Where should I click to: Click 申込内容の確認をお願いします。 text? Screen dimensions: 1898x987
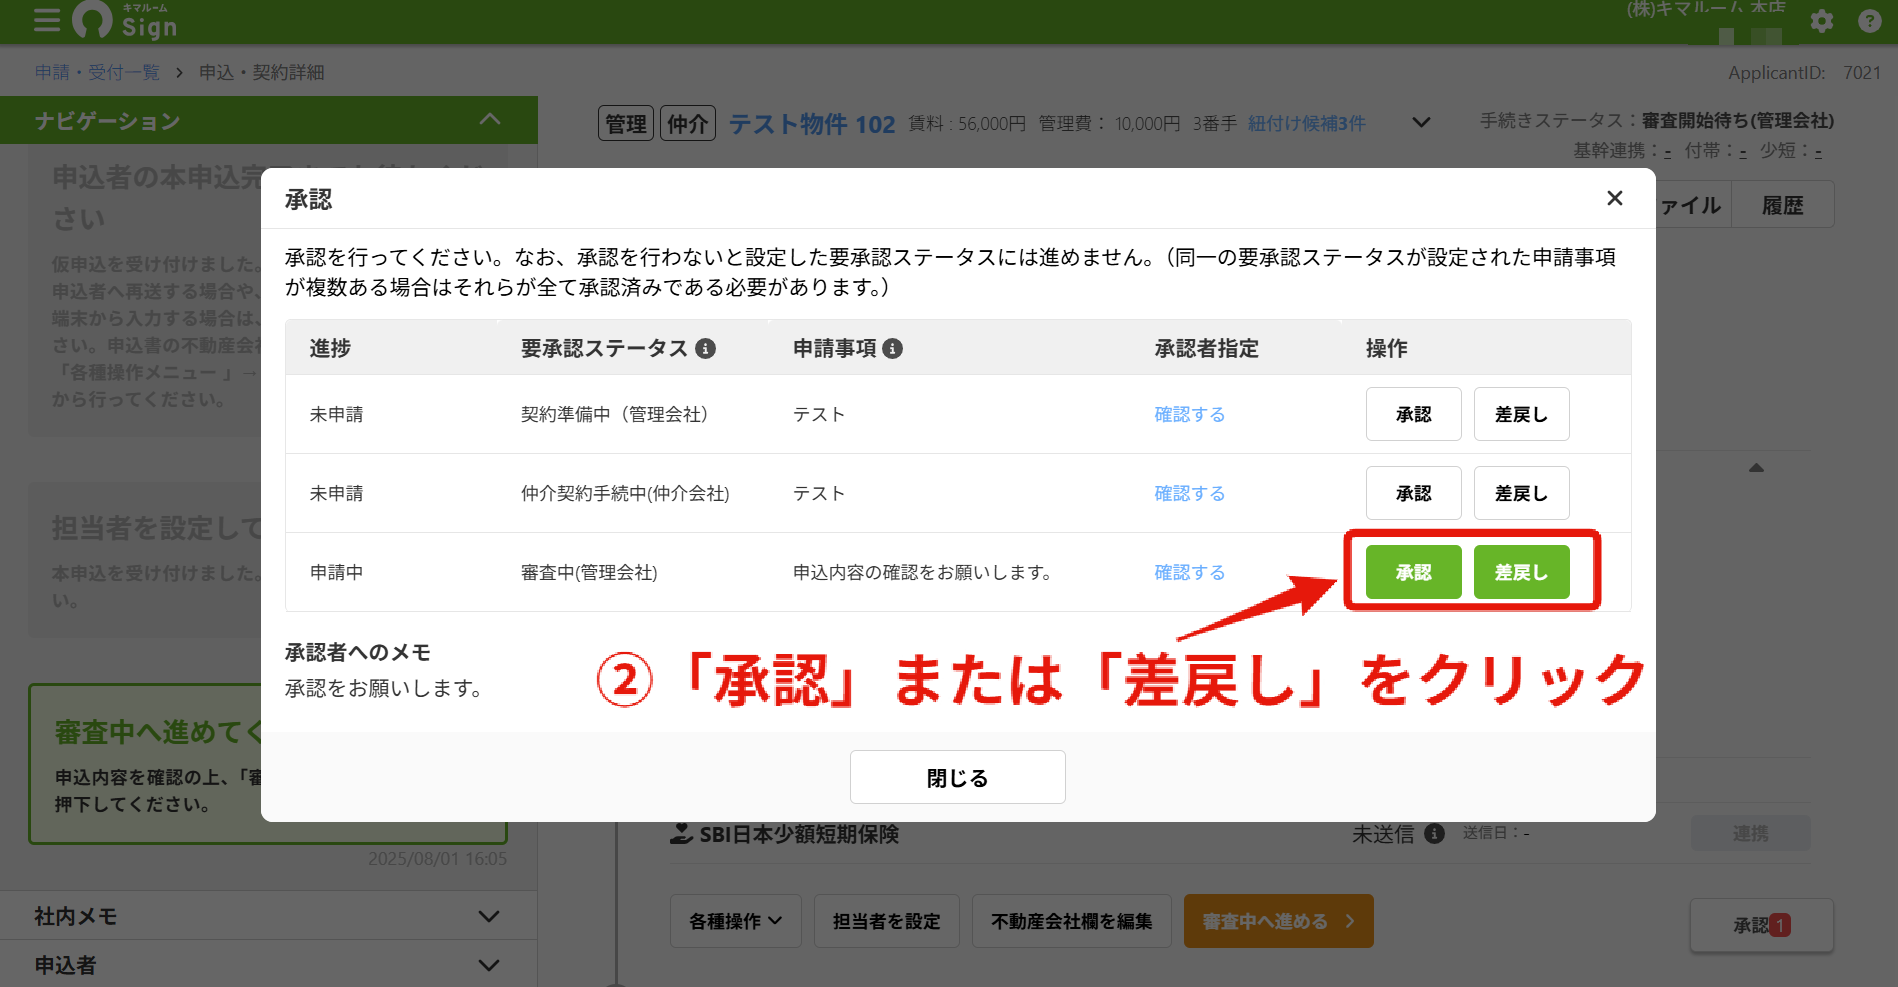click(922, 572)
